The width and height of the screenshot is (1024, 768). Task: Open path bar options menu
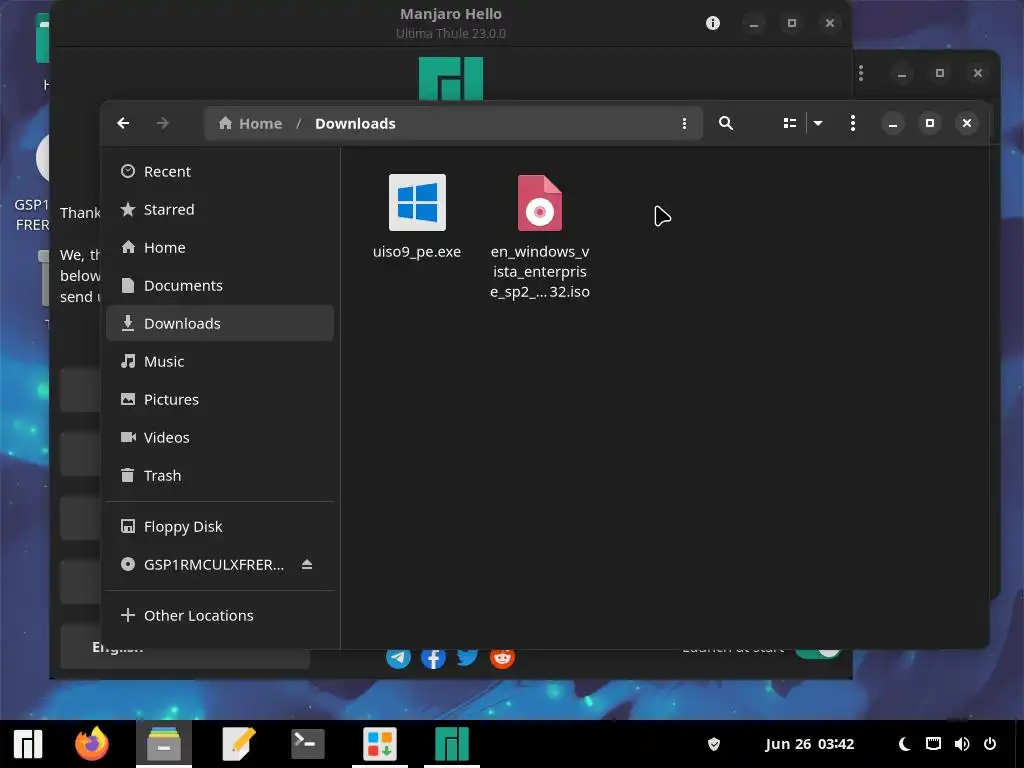(x=684, y=123)
